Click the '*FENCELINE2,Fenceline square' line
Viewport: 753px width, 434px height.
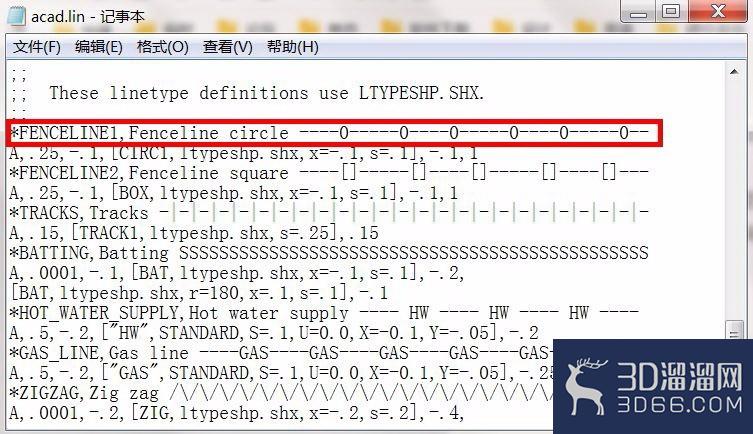[329, 173]
